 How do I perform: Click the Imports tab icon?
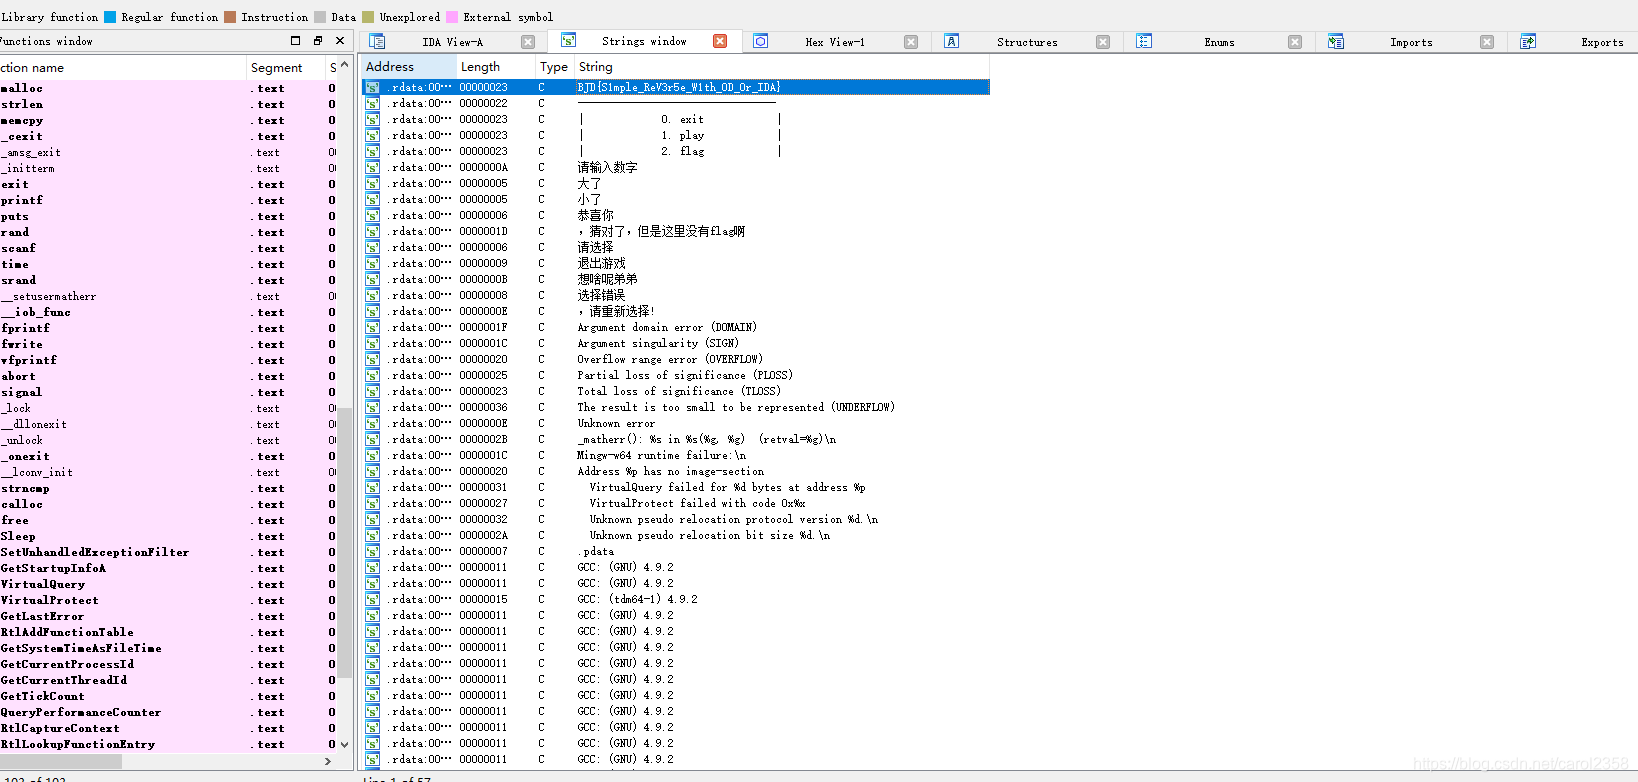(x=1336, y=41)
